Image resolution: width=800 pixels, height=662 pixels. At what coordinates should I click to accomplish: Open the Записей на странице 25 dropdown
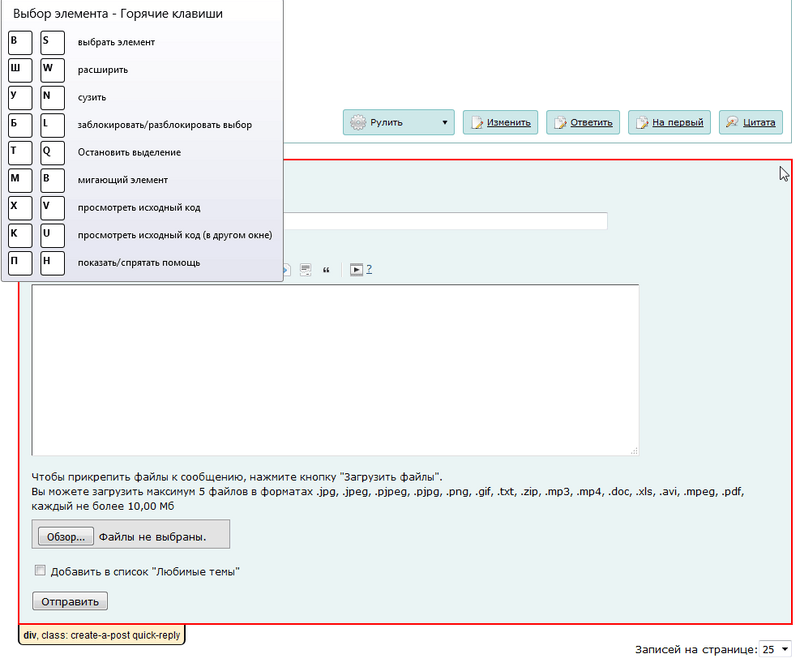click(x=775, y=649)
